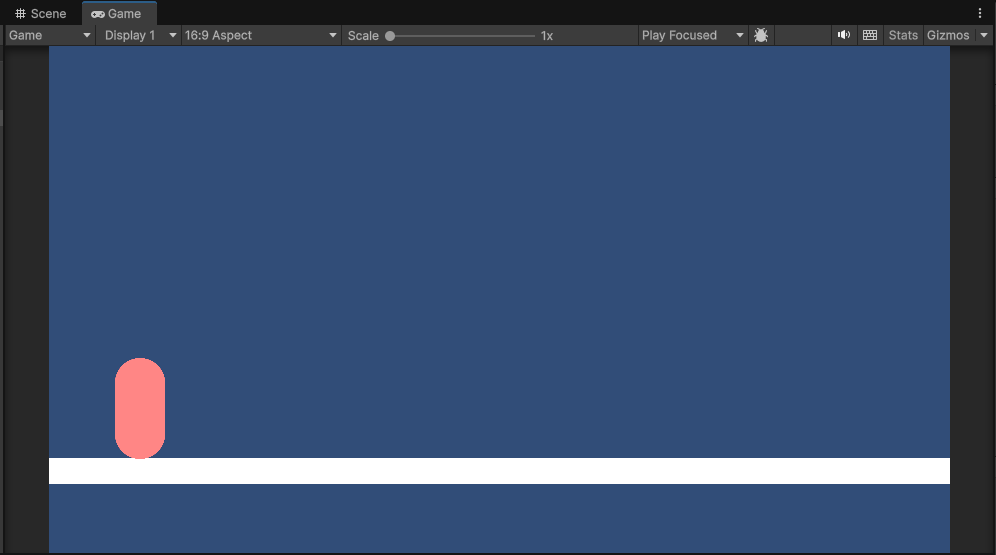Mute audio with the speaker icon

[x=844, y=35]
